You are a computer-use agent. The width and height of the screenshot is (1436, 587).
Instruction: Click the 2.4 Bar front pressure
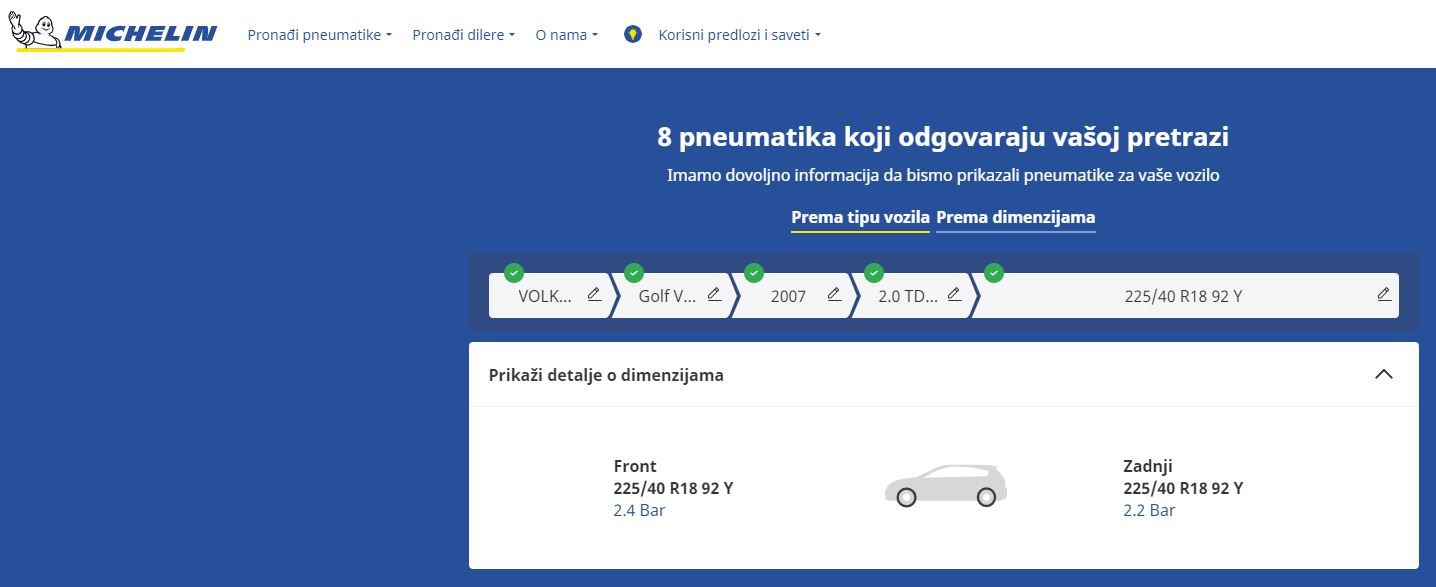pyautogui.click(x=639, y=511)
